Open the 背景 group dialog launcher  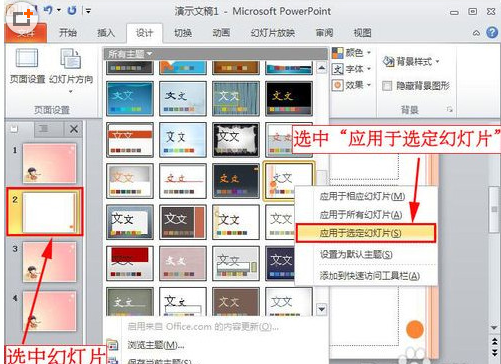click(x=450, y=109)
